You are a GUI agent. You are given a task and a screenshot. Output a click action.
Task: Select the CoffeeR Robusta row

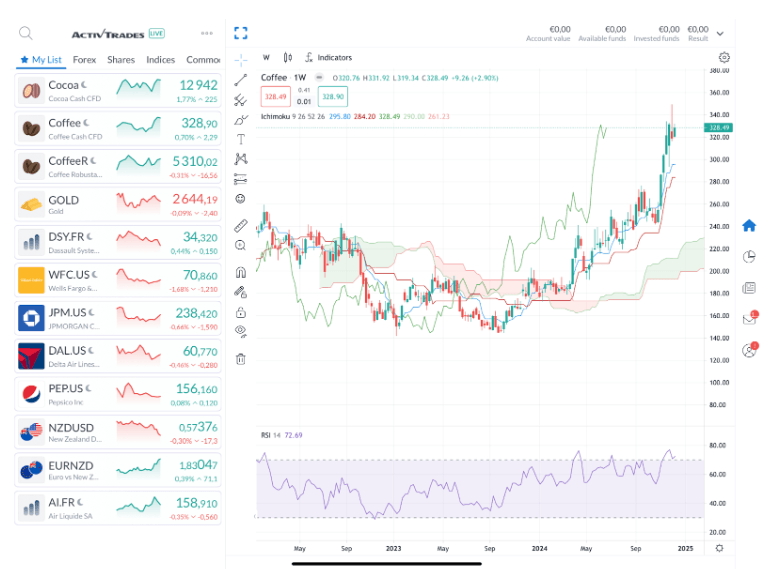pyautogui.click(x=118, y=166)
